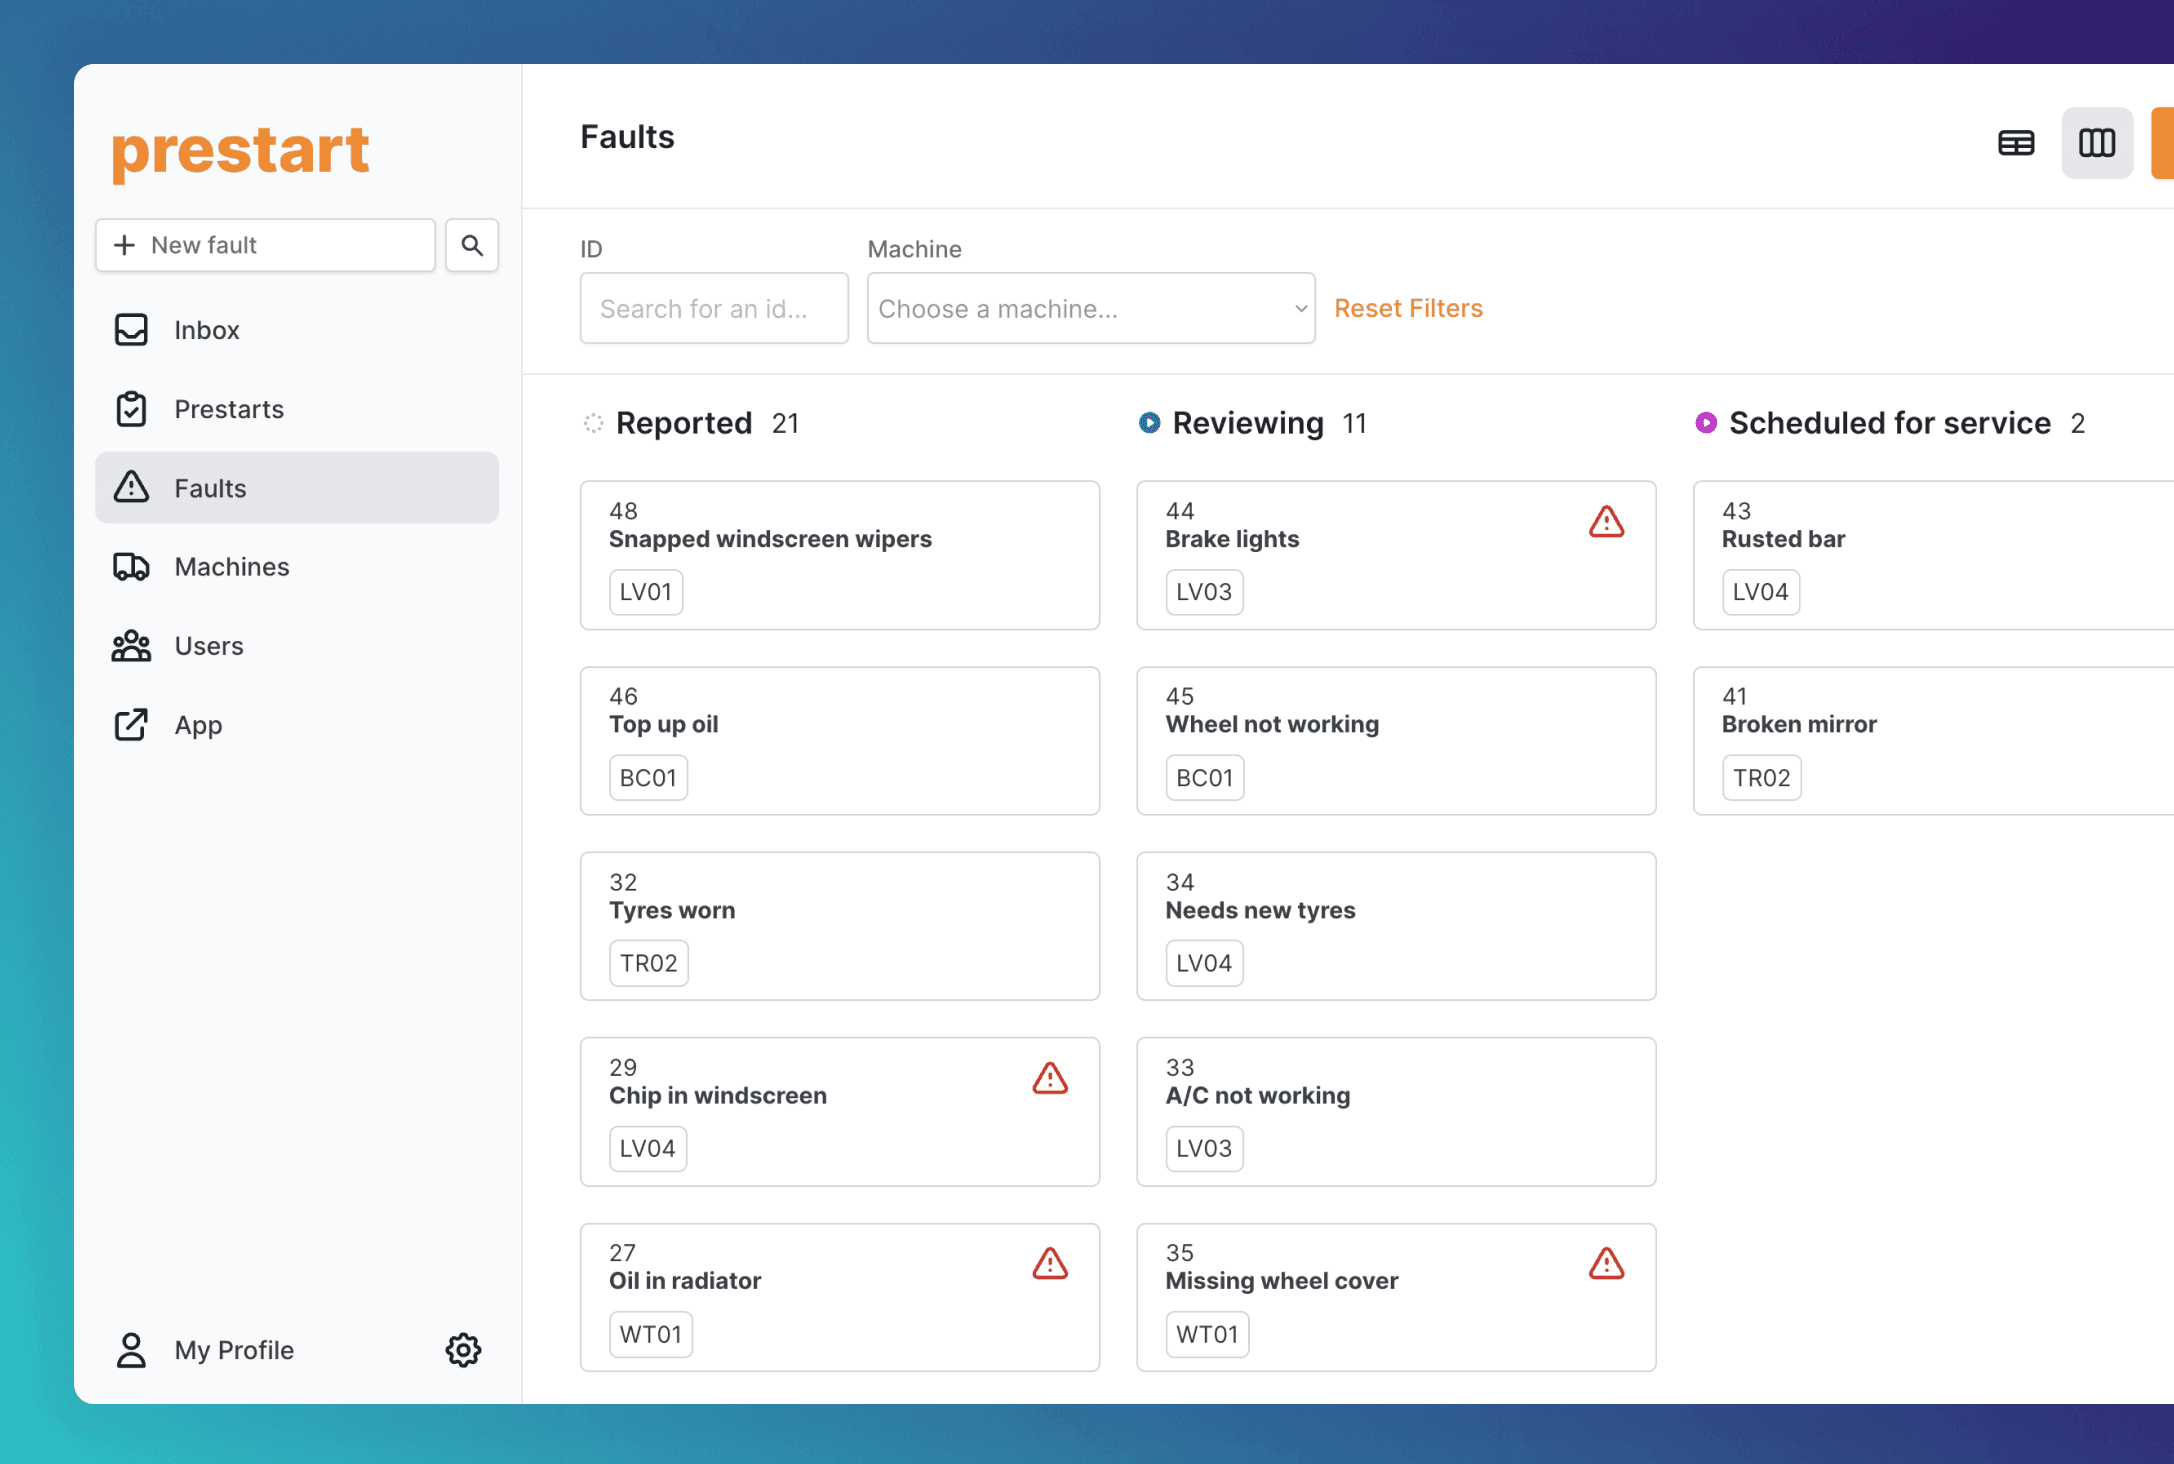Click warning triangle on Brake lights card
The image size is (2174, 1464).
[1606, 522]
